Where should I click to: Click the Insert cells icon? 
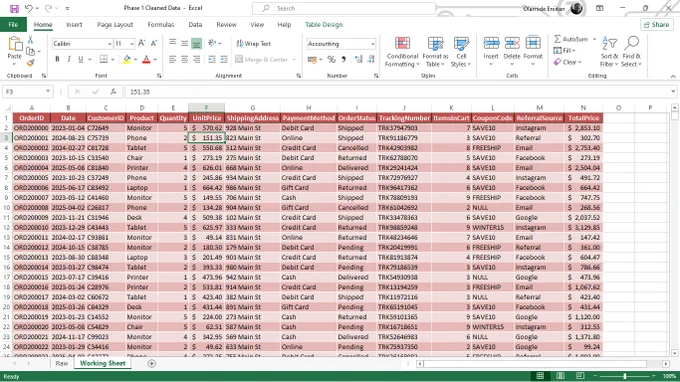[491, 43]
